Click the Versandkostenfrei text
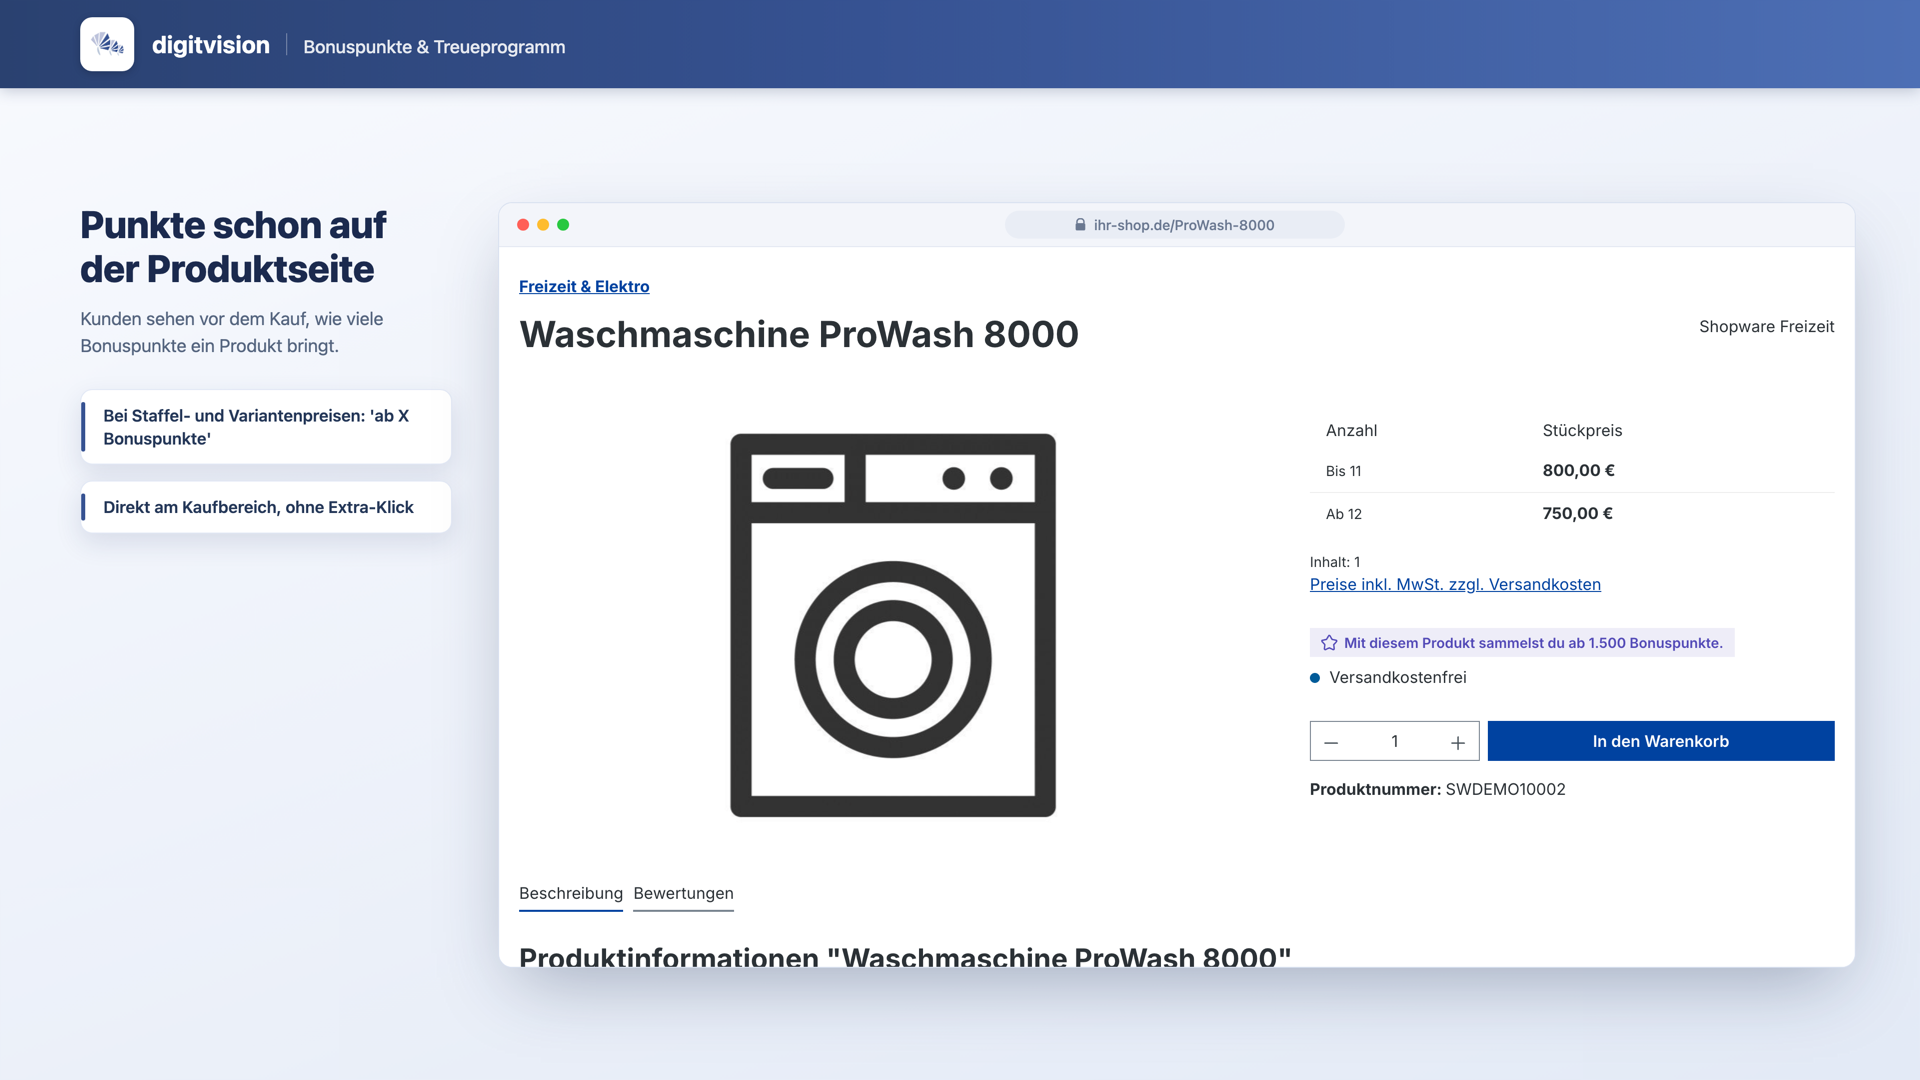1920x1080 pixels. pyautogui.click(x=1398, y=677)
